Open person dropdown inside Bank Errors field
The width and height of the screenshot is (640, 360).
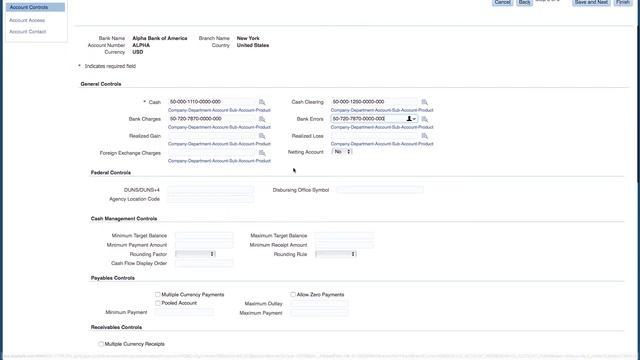(x=411, y=119)
